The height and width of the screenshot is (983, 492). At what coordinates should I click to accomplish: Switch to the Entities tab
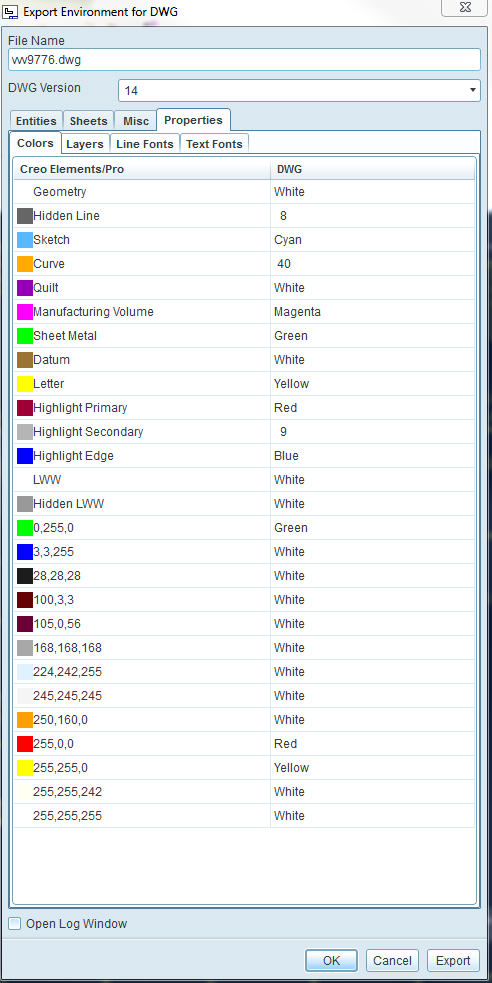click(x=36, y=121)
